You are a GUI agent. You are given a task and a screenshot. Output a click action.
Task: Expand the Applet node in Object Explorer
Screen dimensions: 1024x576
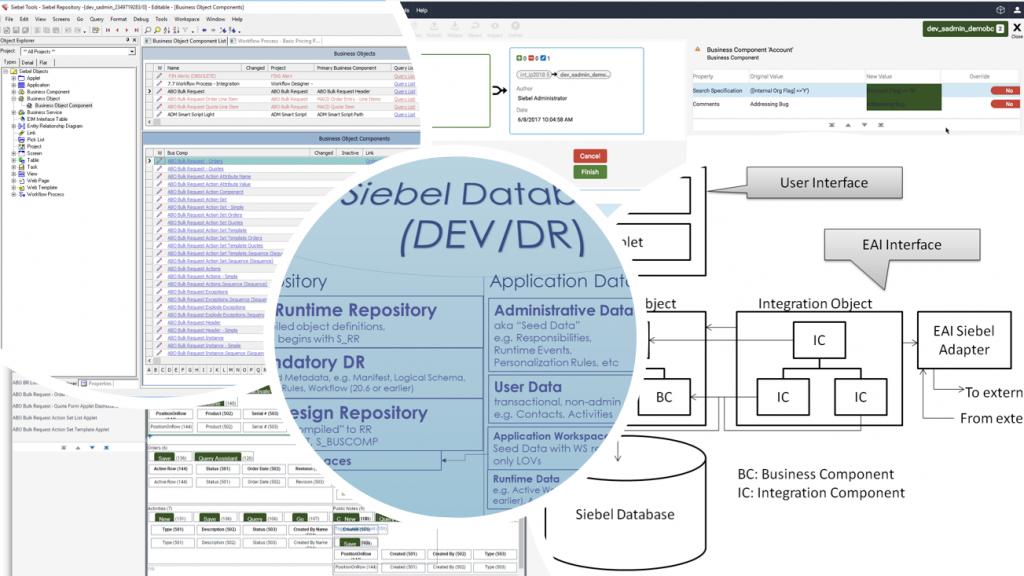(14, 78)
